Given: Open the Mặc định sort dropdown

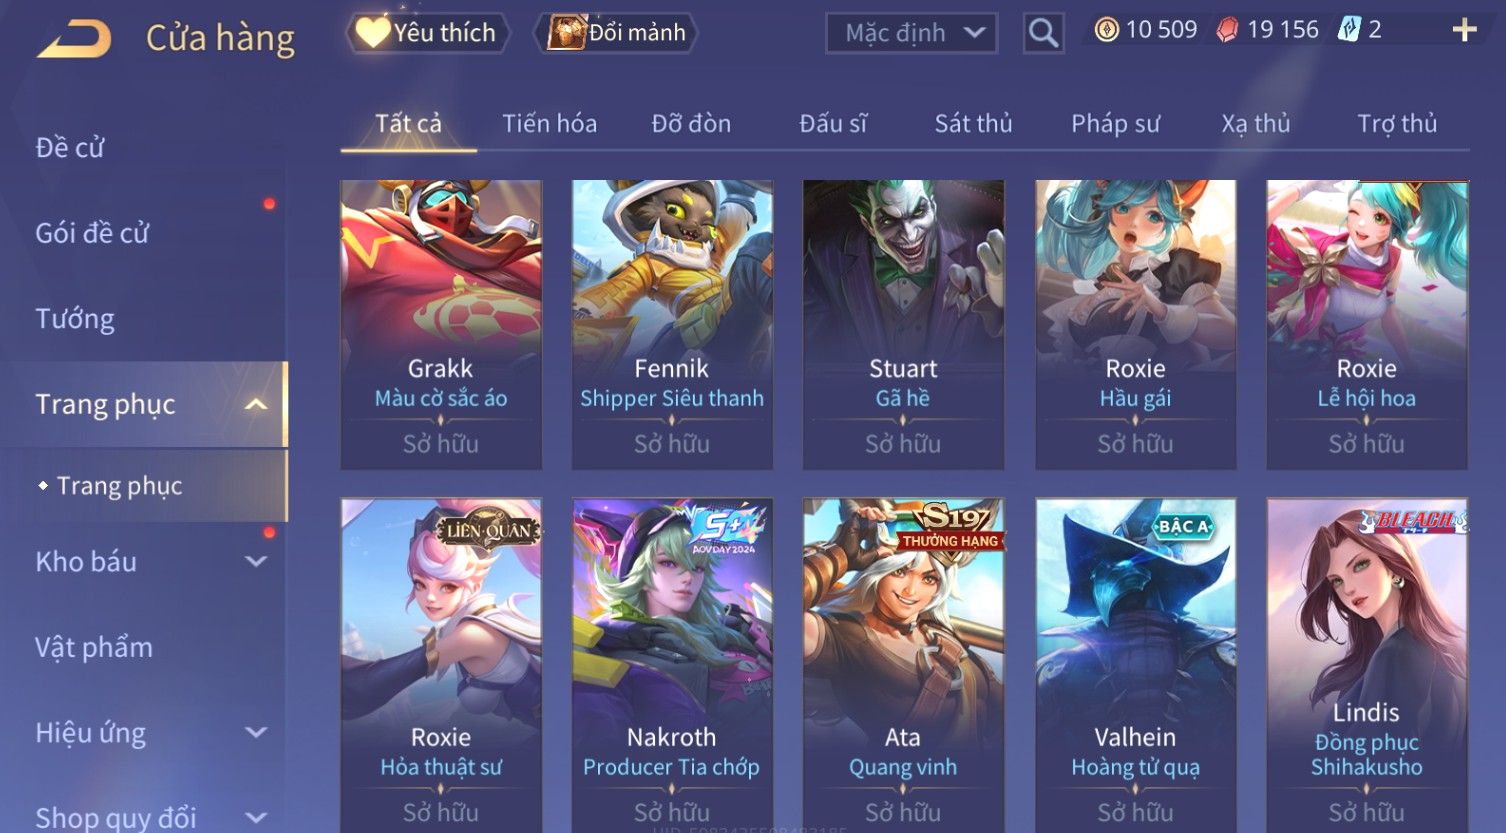Looking at the screenshot, I should coord(911,33).
